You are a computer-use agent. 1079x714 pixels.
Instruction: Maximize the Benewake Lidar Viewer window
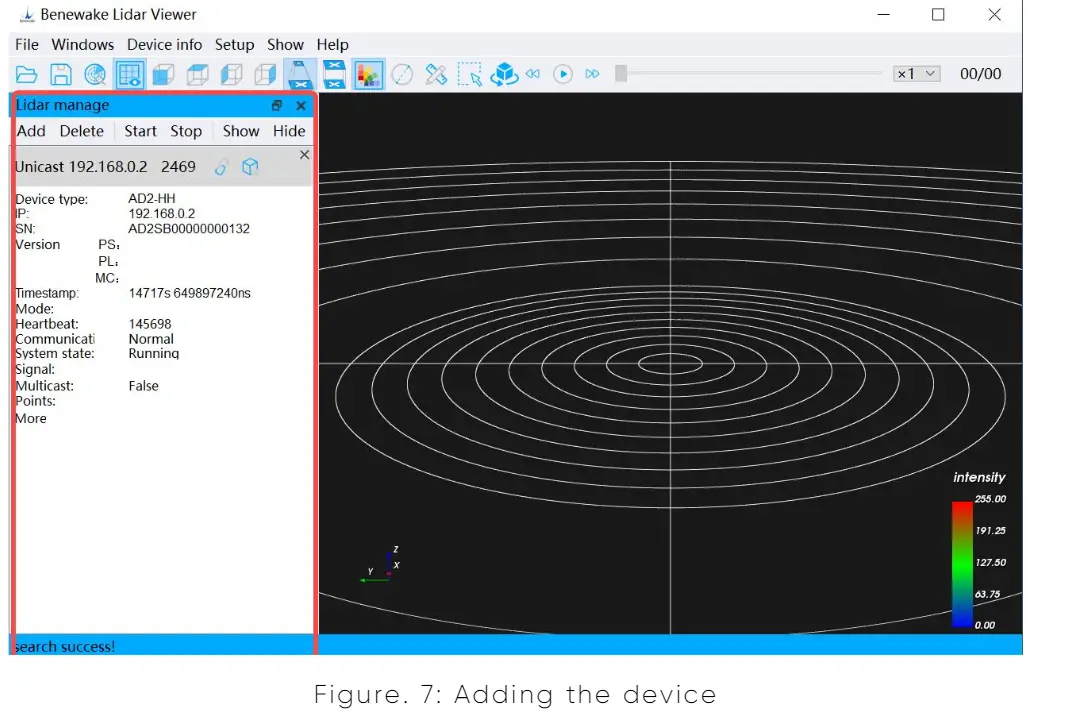pyautogui.click(x=938, y=14)
